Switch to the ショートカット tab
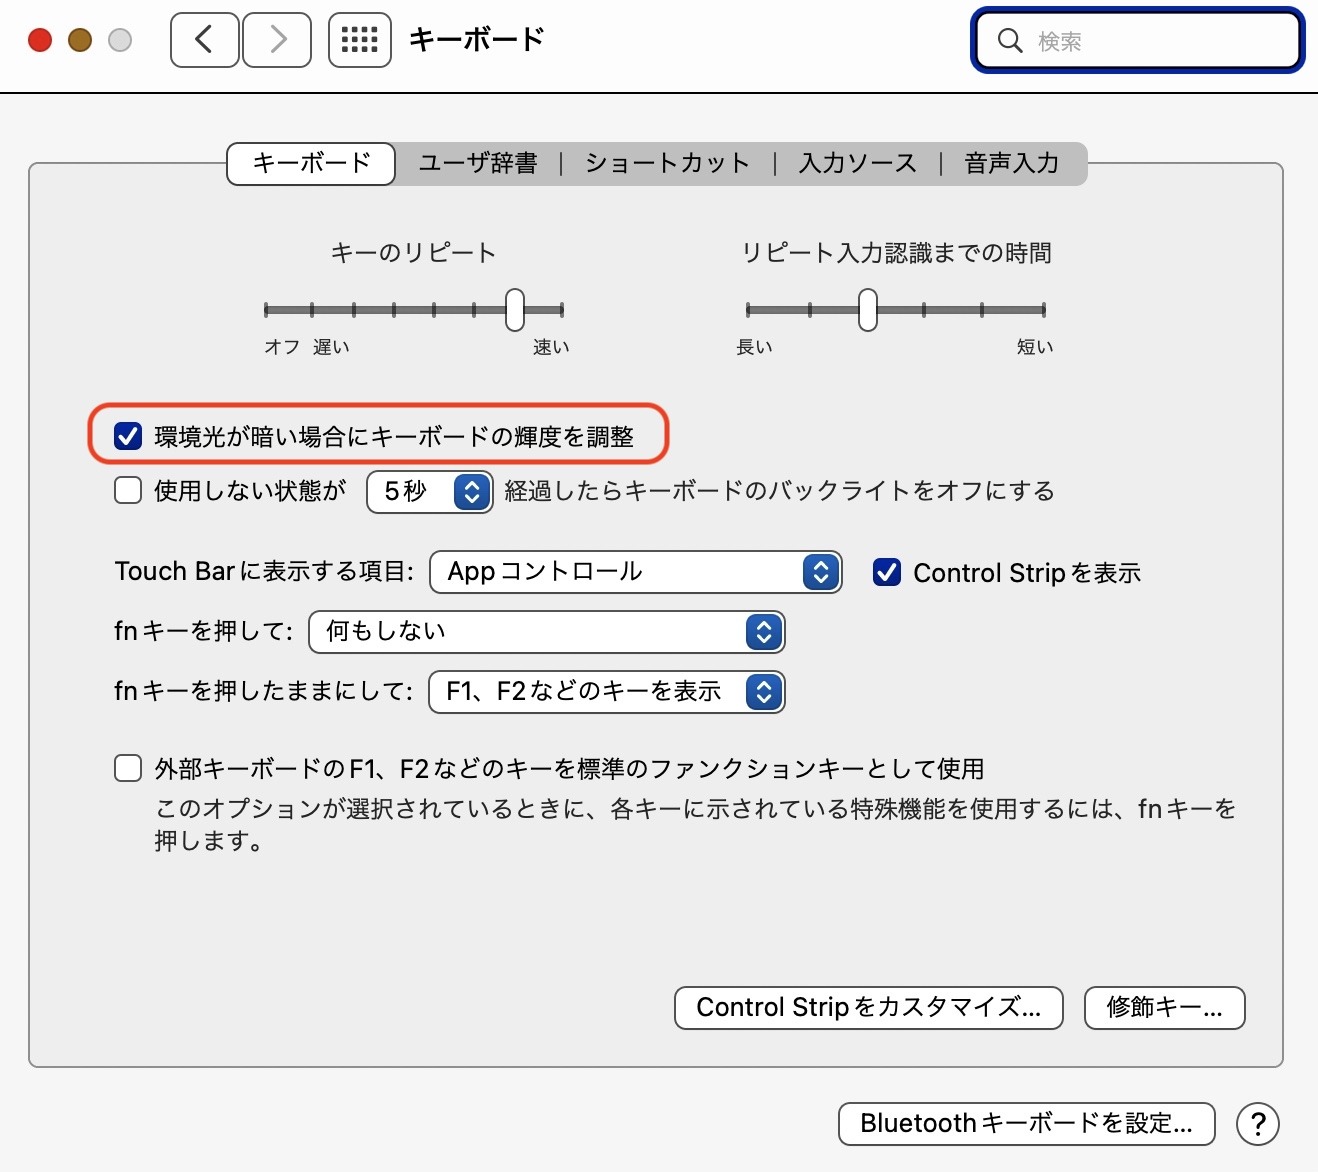This screenshot has width=1318, height=1172. 667,163
